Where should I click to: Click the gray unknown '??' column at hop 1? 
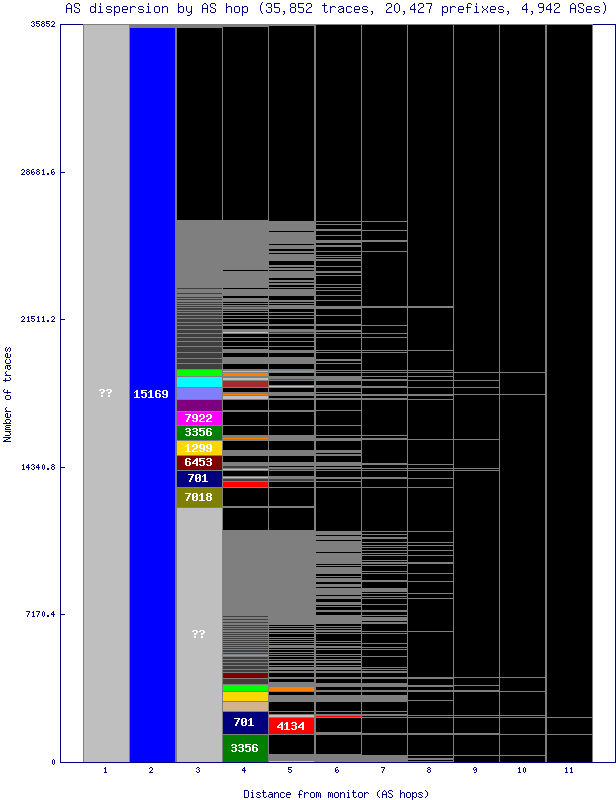pos(106,393)
